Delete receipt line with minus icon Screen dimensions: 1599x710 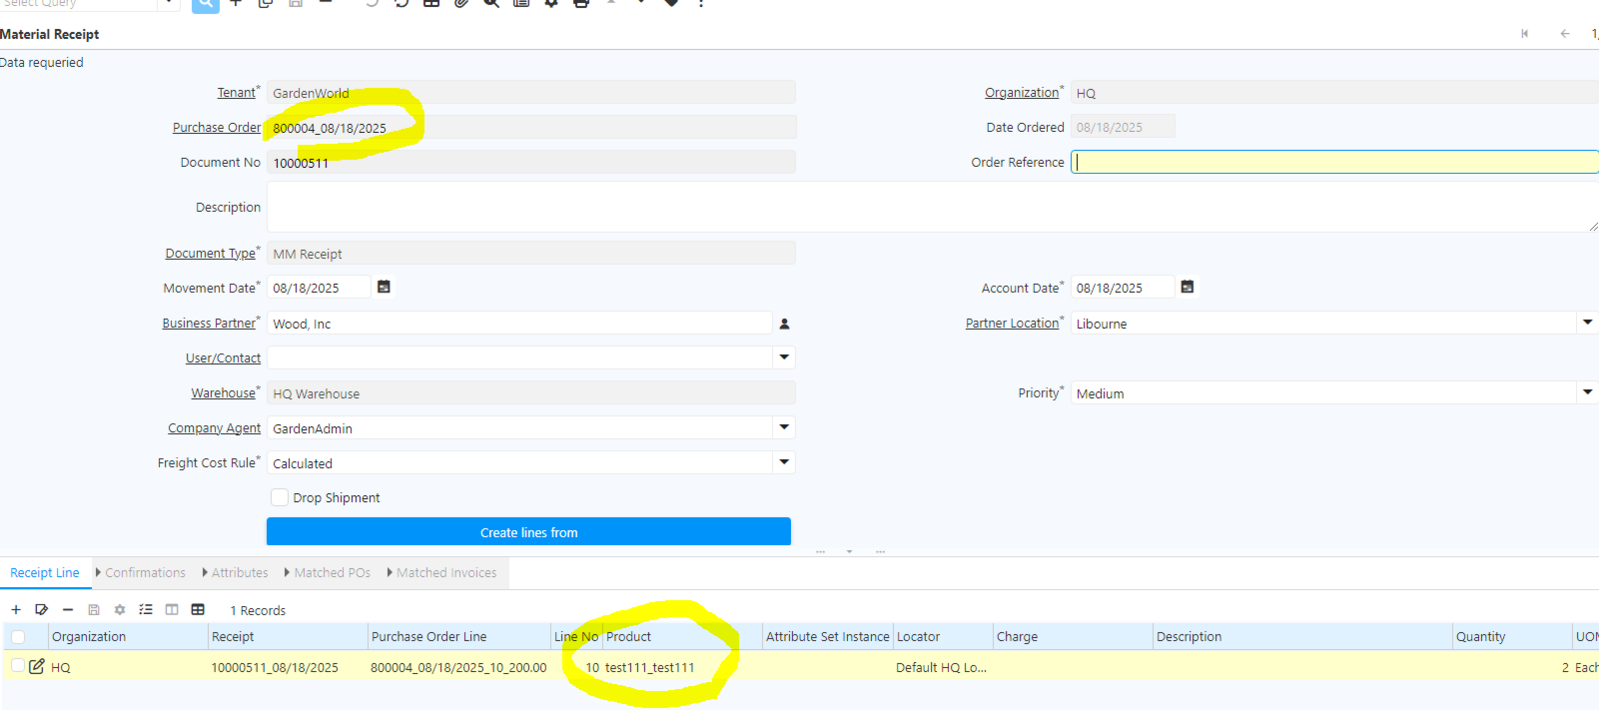(x=68, y=610)
